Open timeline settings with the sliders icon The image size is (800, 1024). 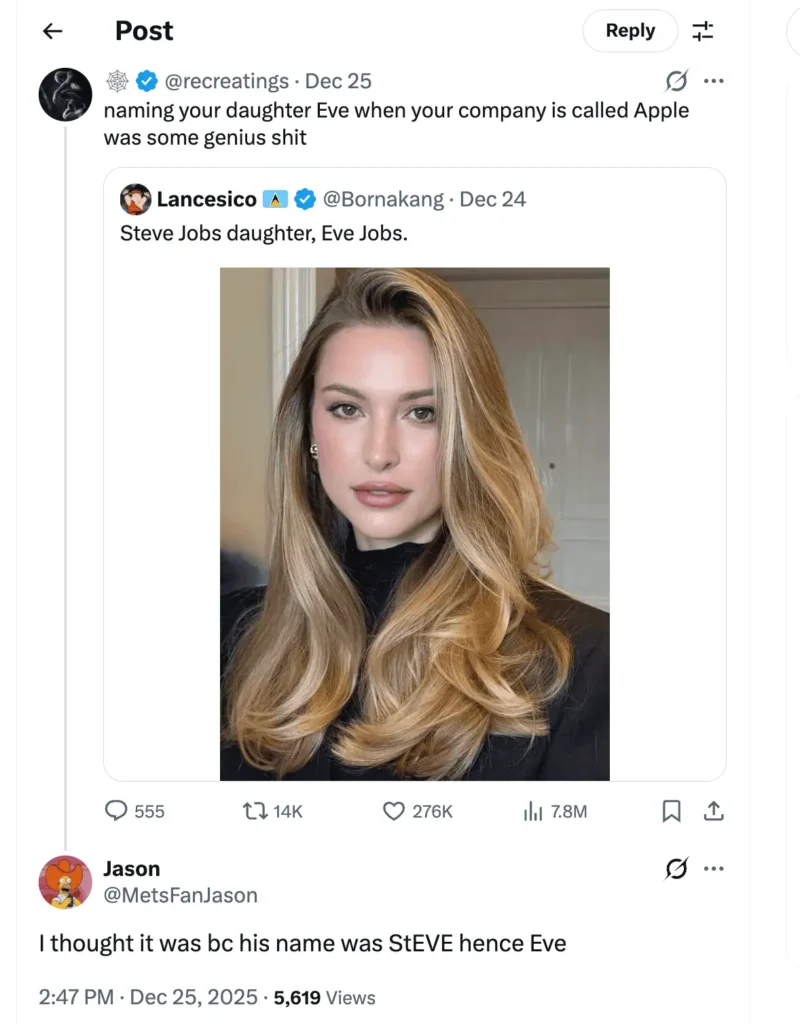point(703,31)
